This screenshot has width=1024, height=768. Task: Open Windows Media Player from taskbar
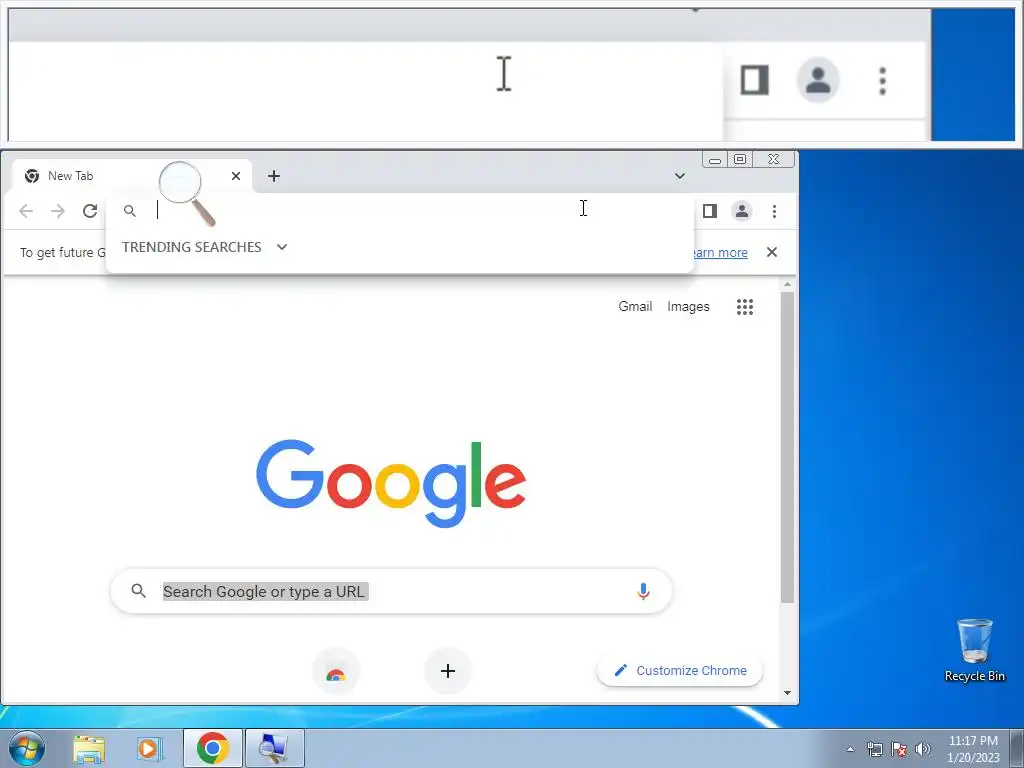149,748
